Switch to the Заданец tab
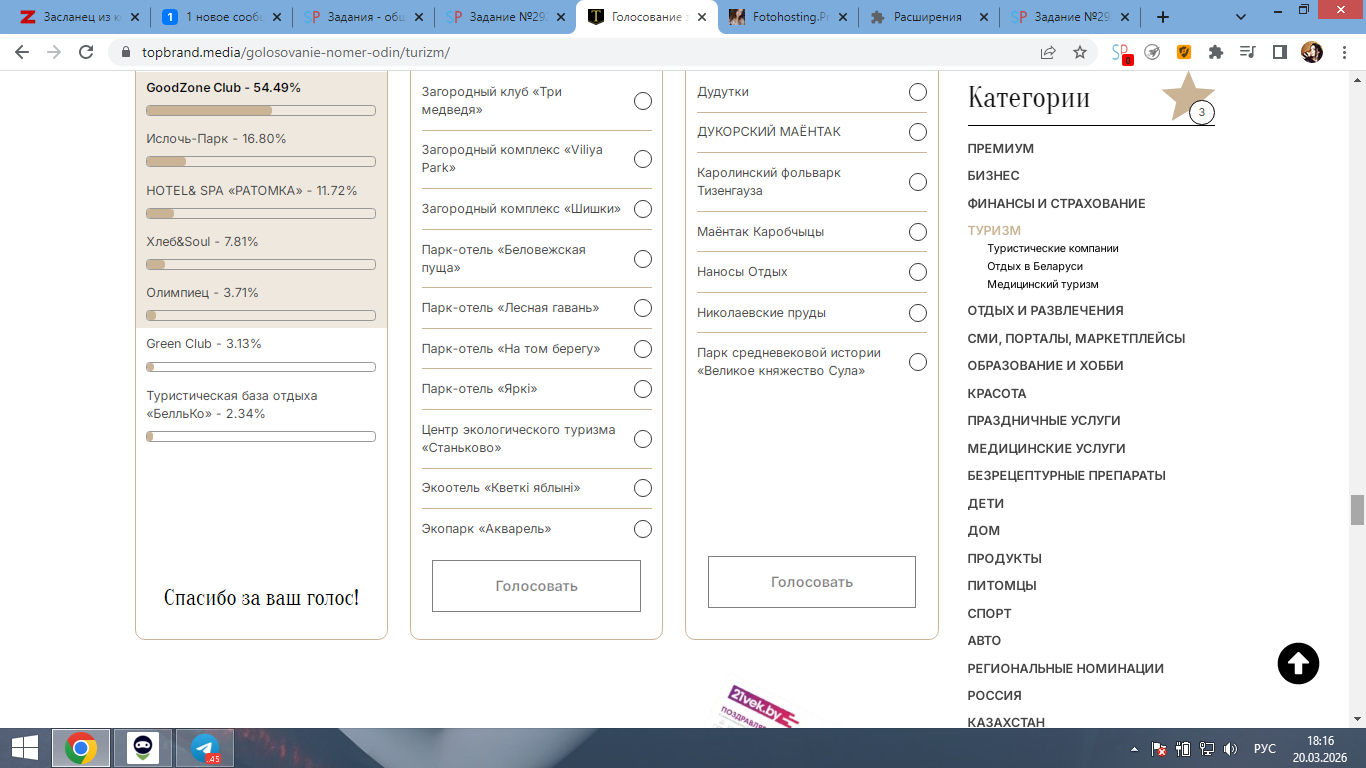The image size is (1366, 768). click(82, 17)
